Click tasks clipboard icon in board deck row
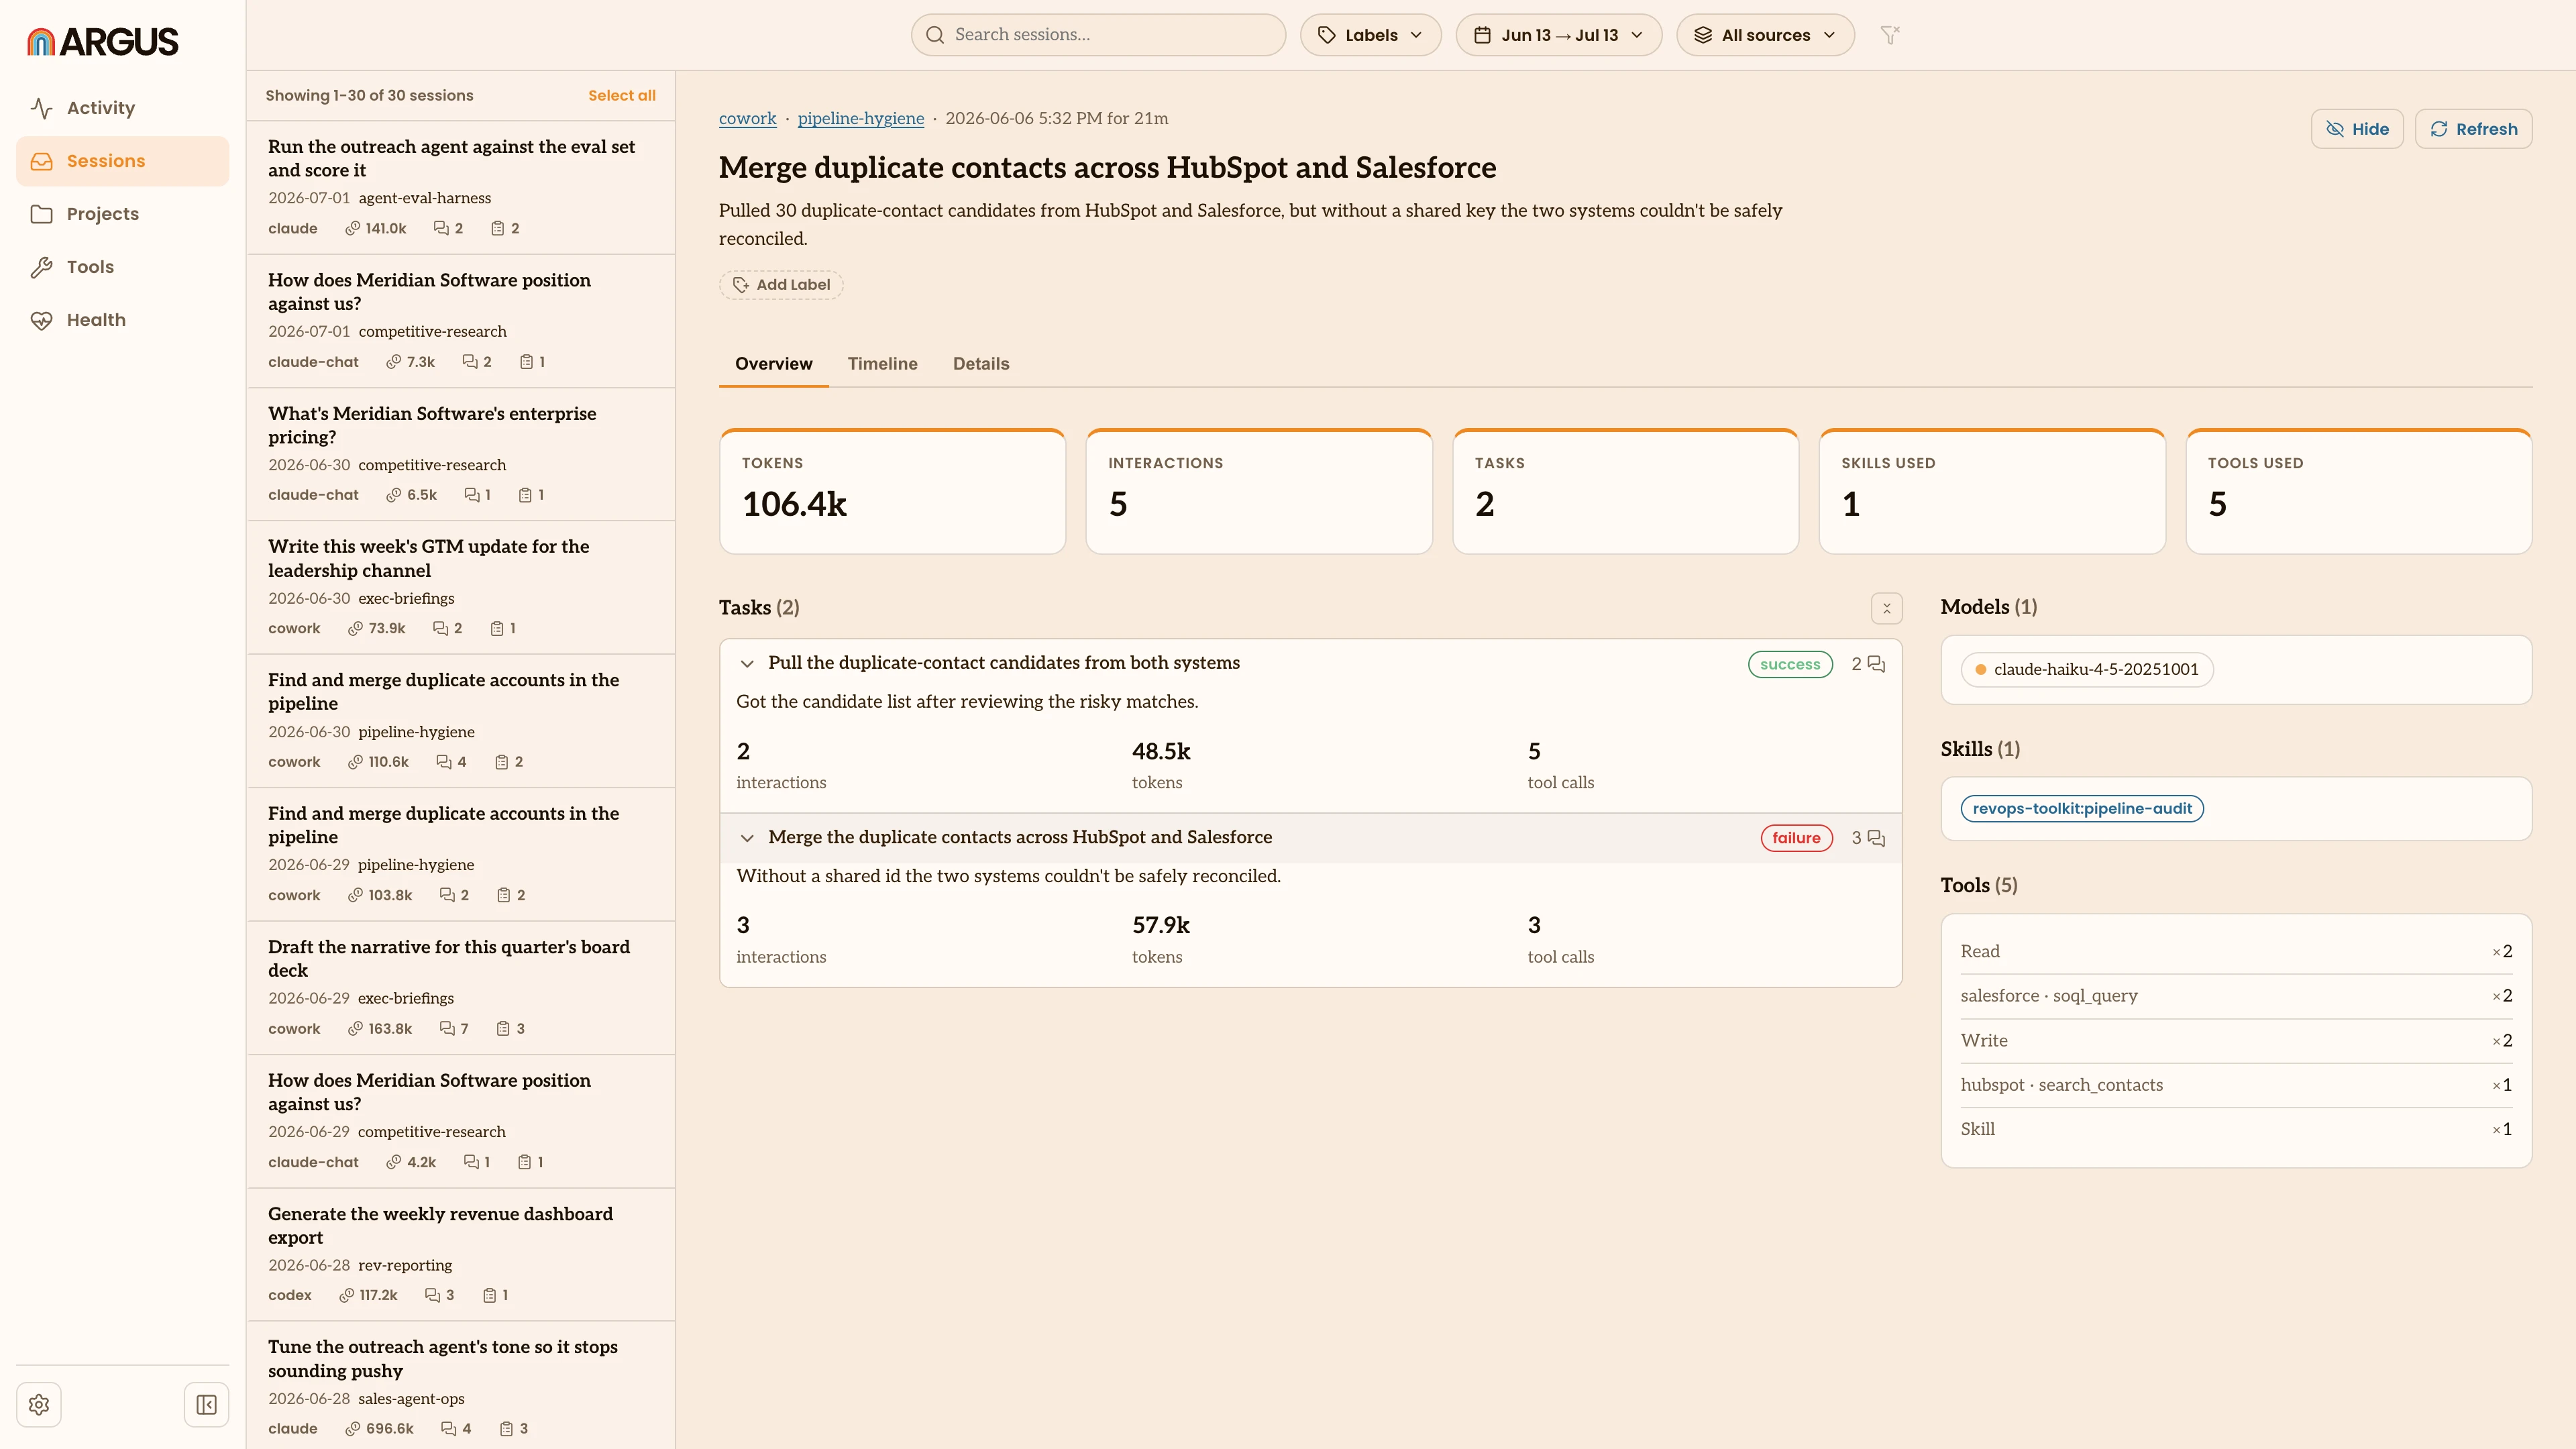Viewport: 2576px width, 1449px height. [504, 1029]
